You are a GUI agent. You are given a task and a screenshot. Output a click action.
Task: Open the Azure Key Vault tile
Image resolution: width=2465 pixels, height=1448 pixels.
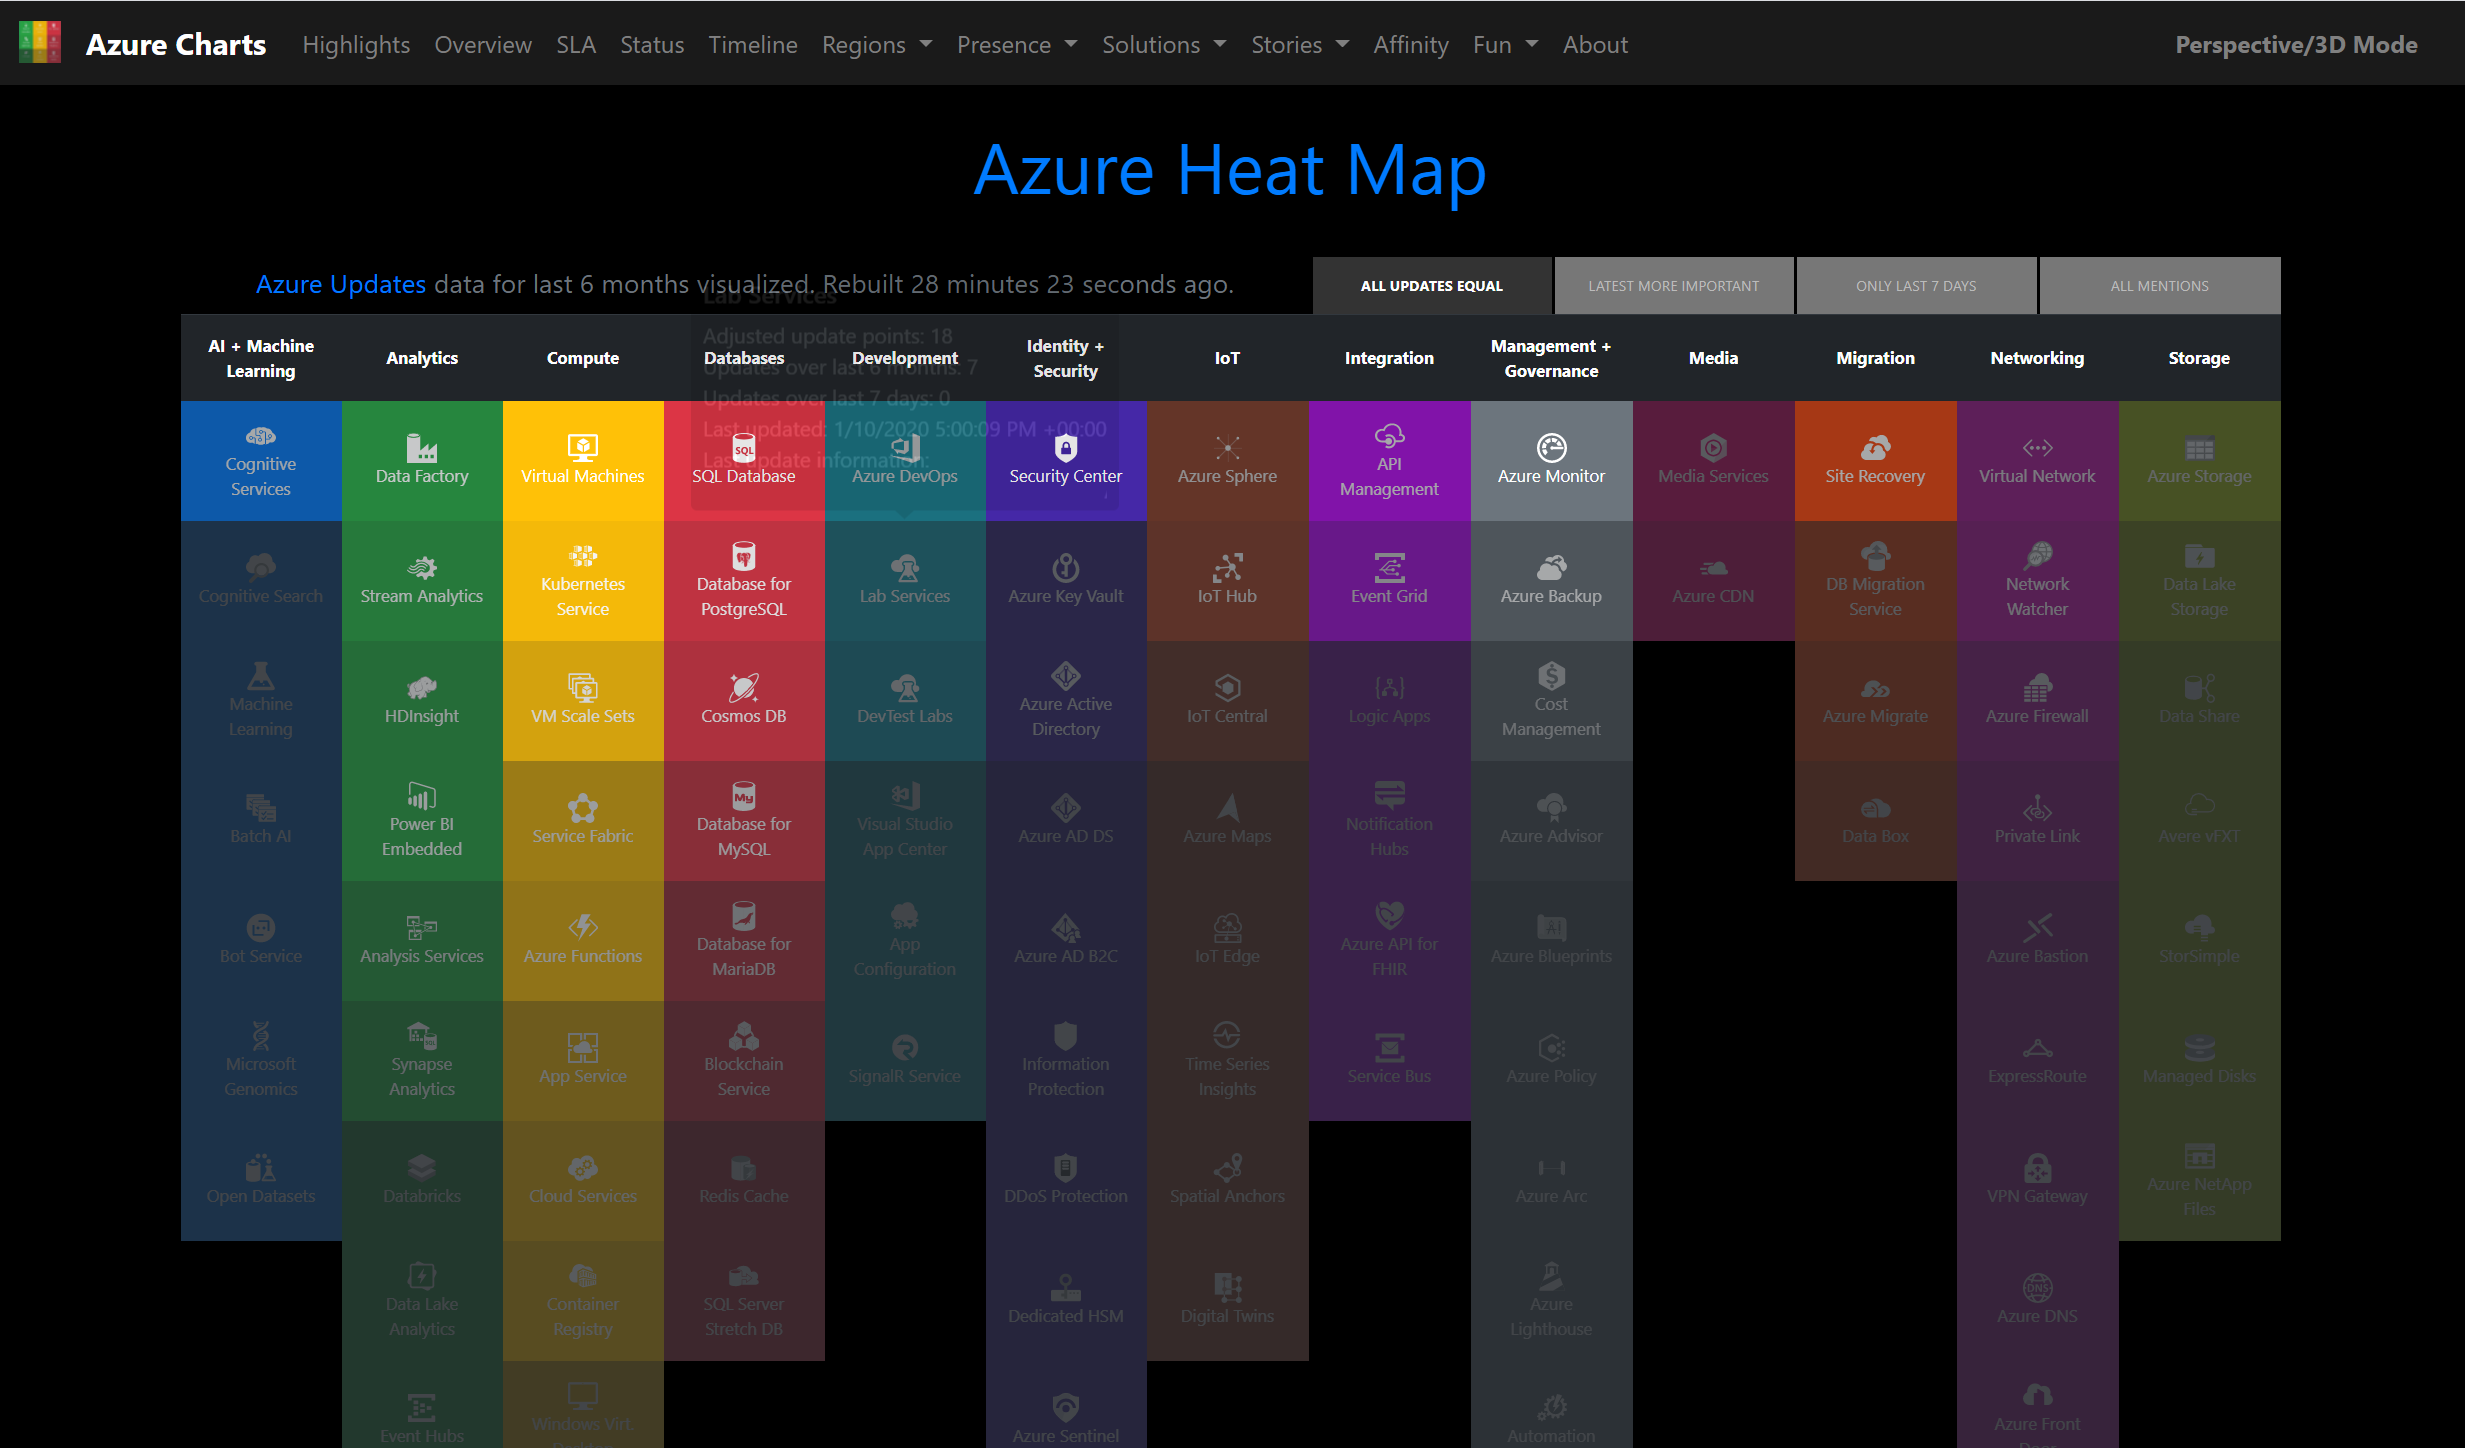point(1066,581)
